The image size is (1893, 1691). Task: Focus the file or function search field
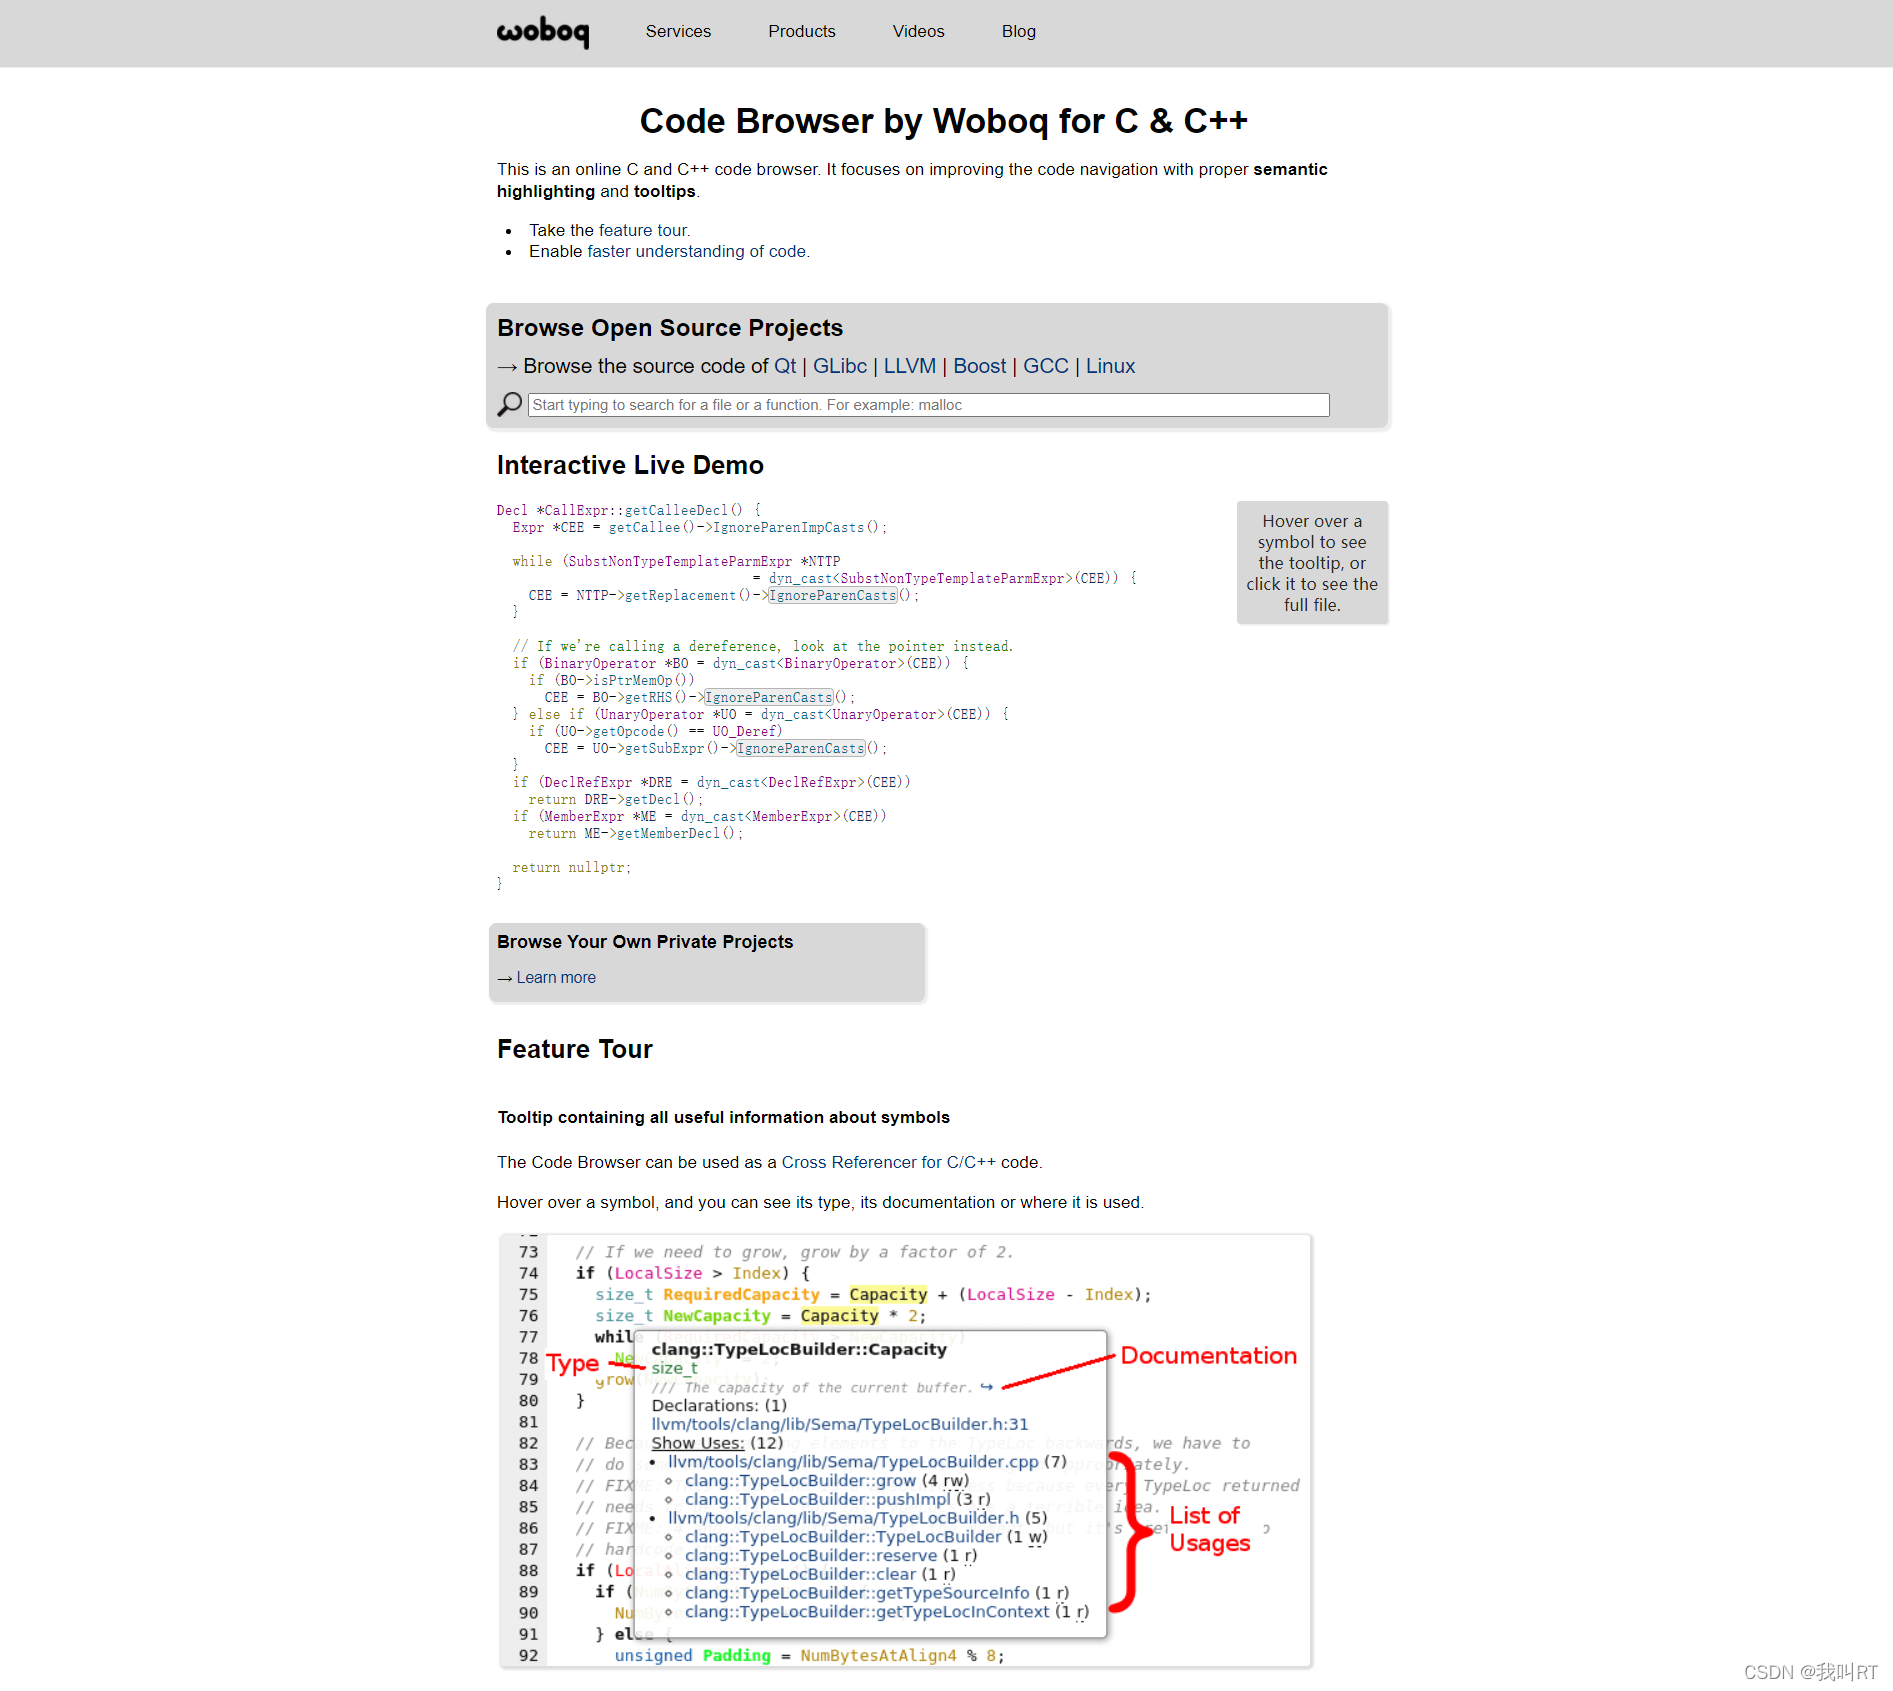coord(928,404)
